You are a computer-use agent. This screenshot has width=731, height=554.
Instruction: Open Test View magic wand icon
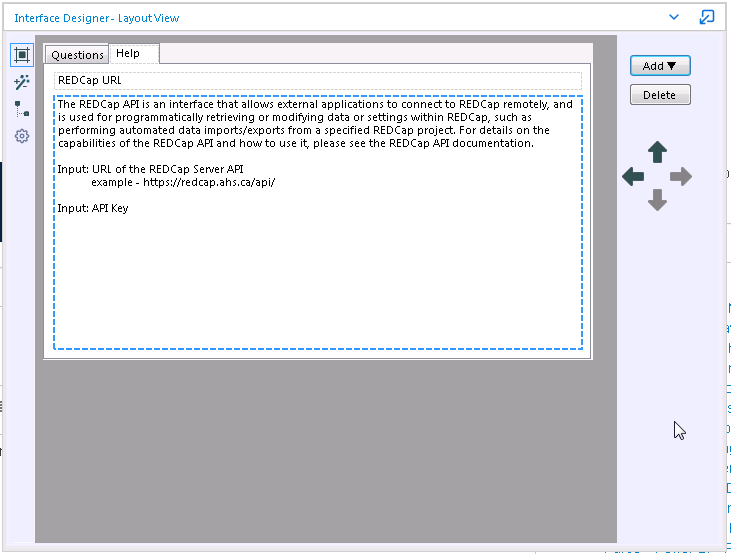[22, 83]
